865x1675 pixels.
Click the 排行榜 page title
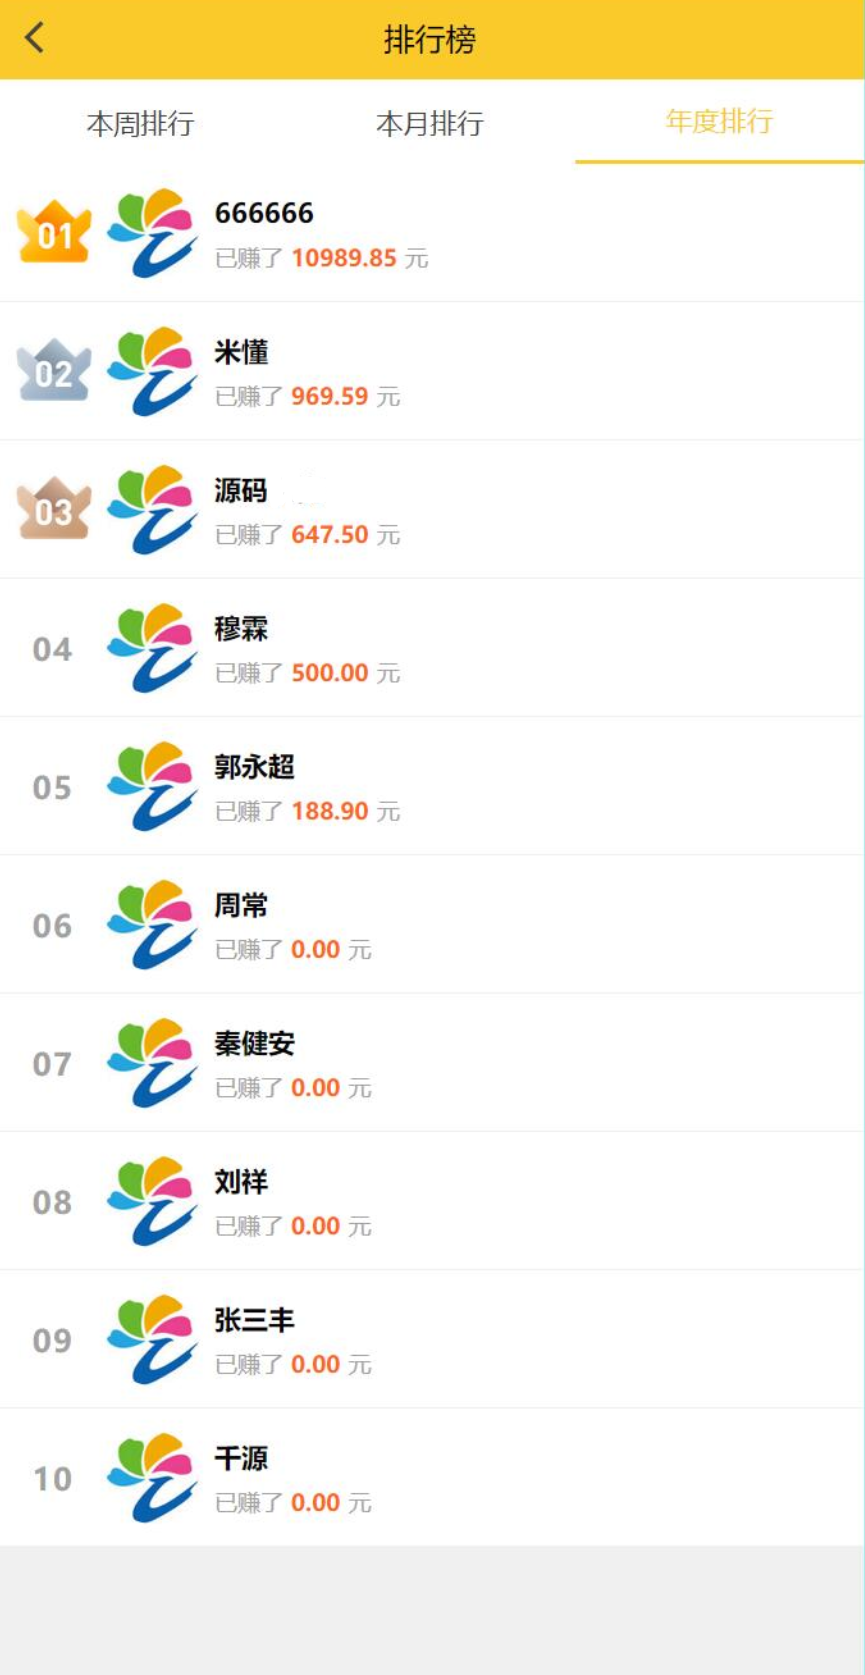pos(430,39)
